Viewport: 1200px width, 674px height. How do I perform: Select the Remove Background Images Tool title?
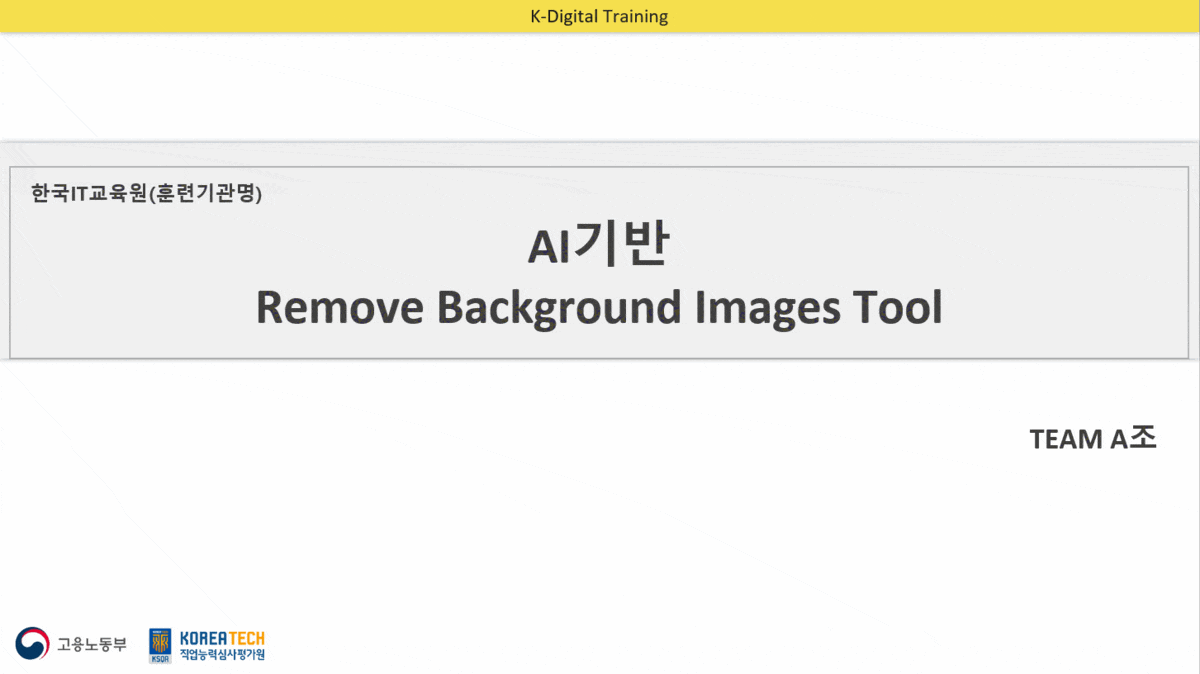[599, 308]
